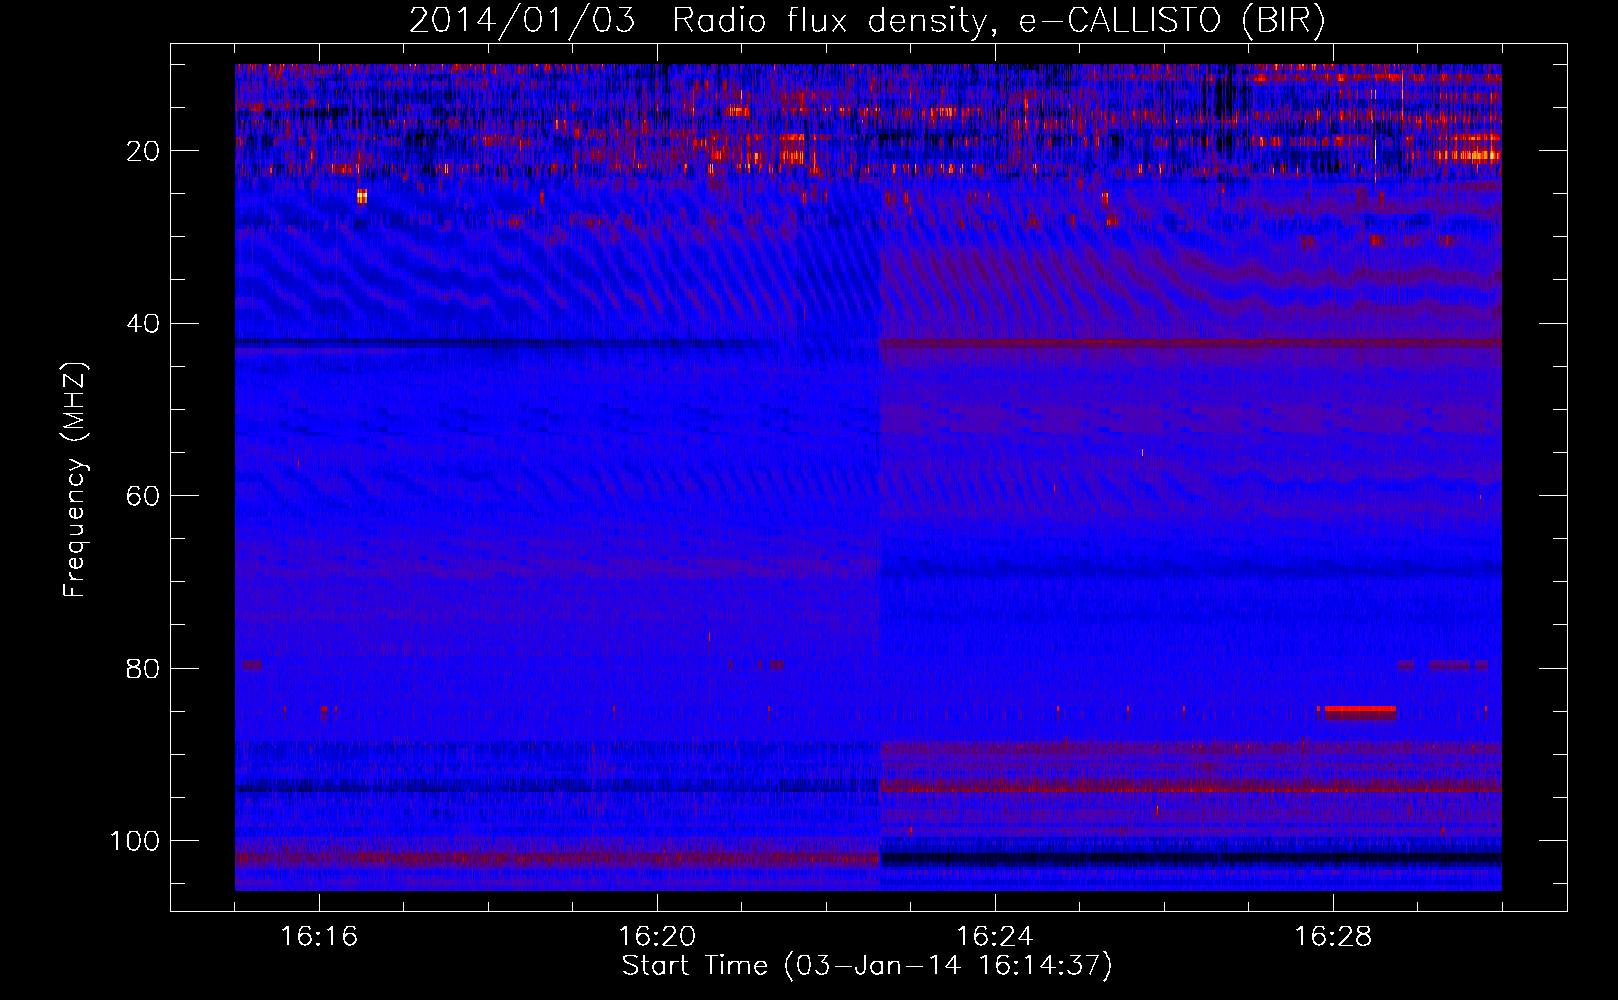Click the 16:20 time tick label
Viewport: 1618px width, 1000px height.
657,937
